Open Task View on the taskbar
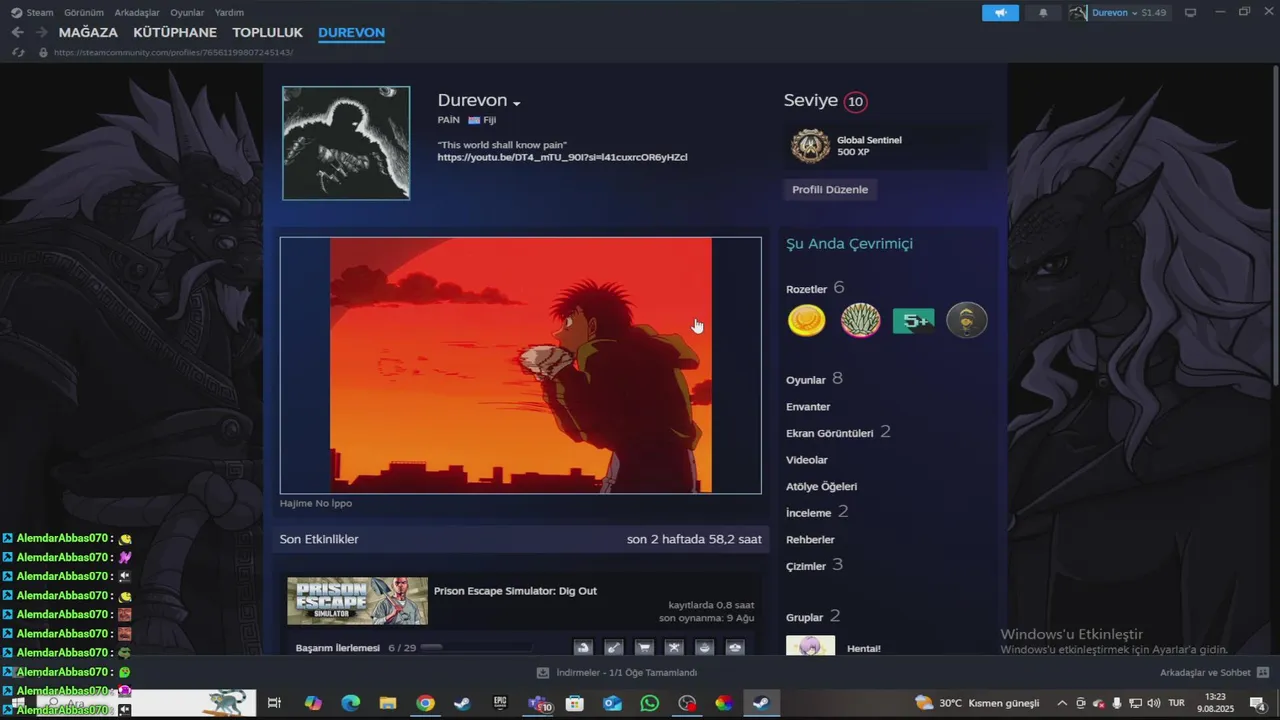Image resolution: width=1280 pixels, height=720 pixels. pyautogui.click(x=274, y=703)
